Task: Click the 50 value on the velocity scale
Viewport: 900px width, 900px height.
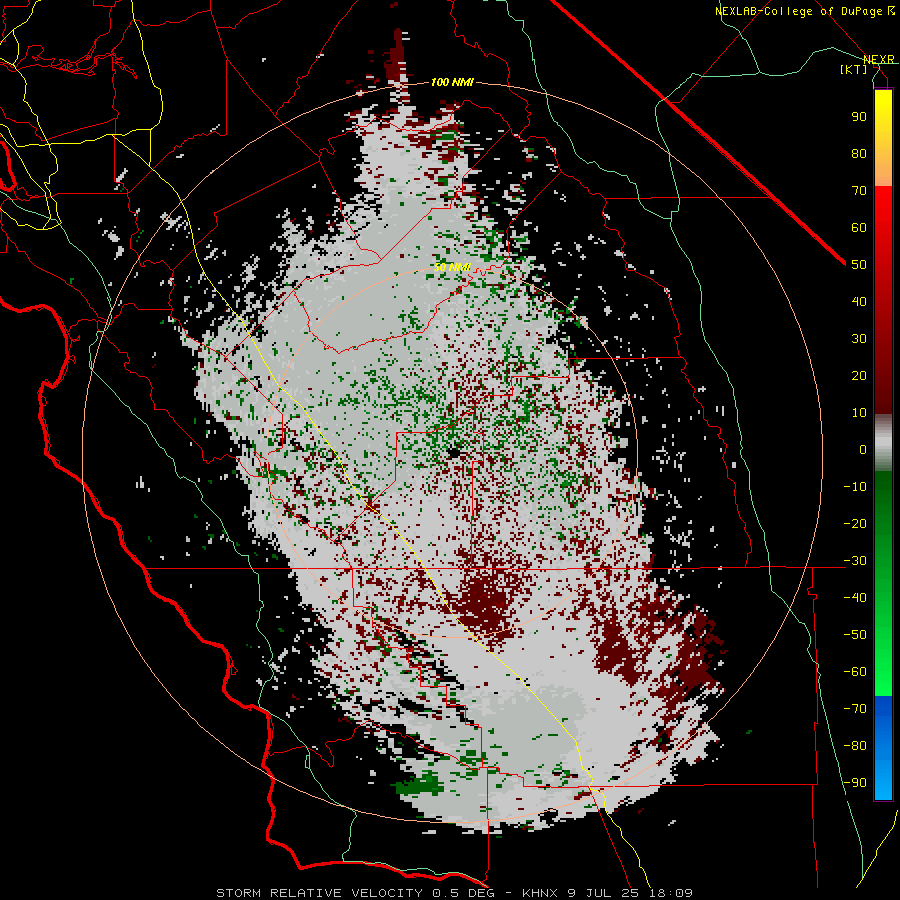Action: (x=859, y=265)
